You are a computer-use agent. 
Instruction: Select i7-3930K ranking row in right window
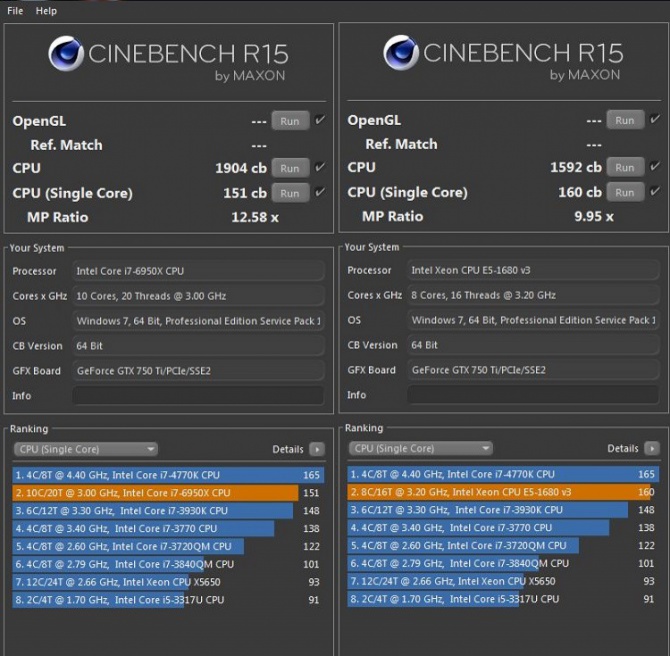[503, 510]
